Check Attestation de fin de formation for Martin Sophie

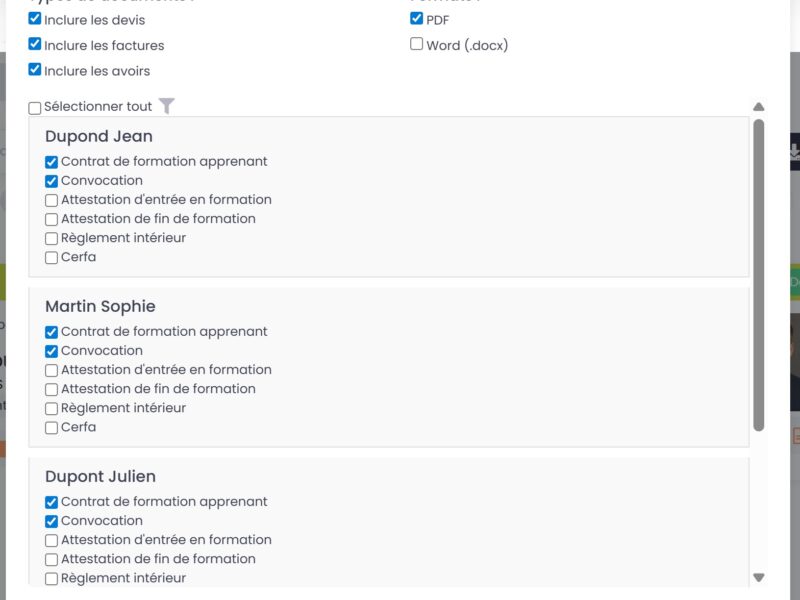(50, 389)
